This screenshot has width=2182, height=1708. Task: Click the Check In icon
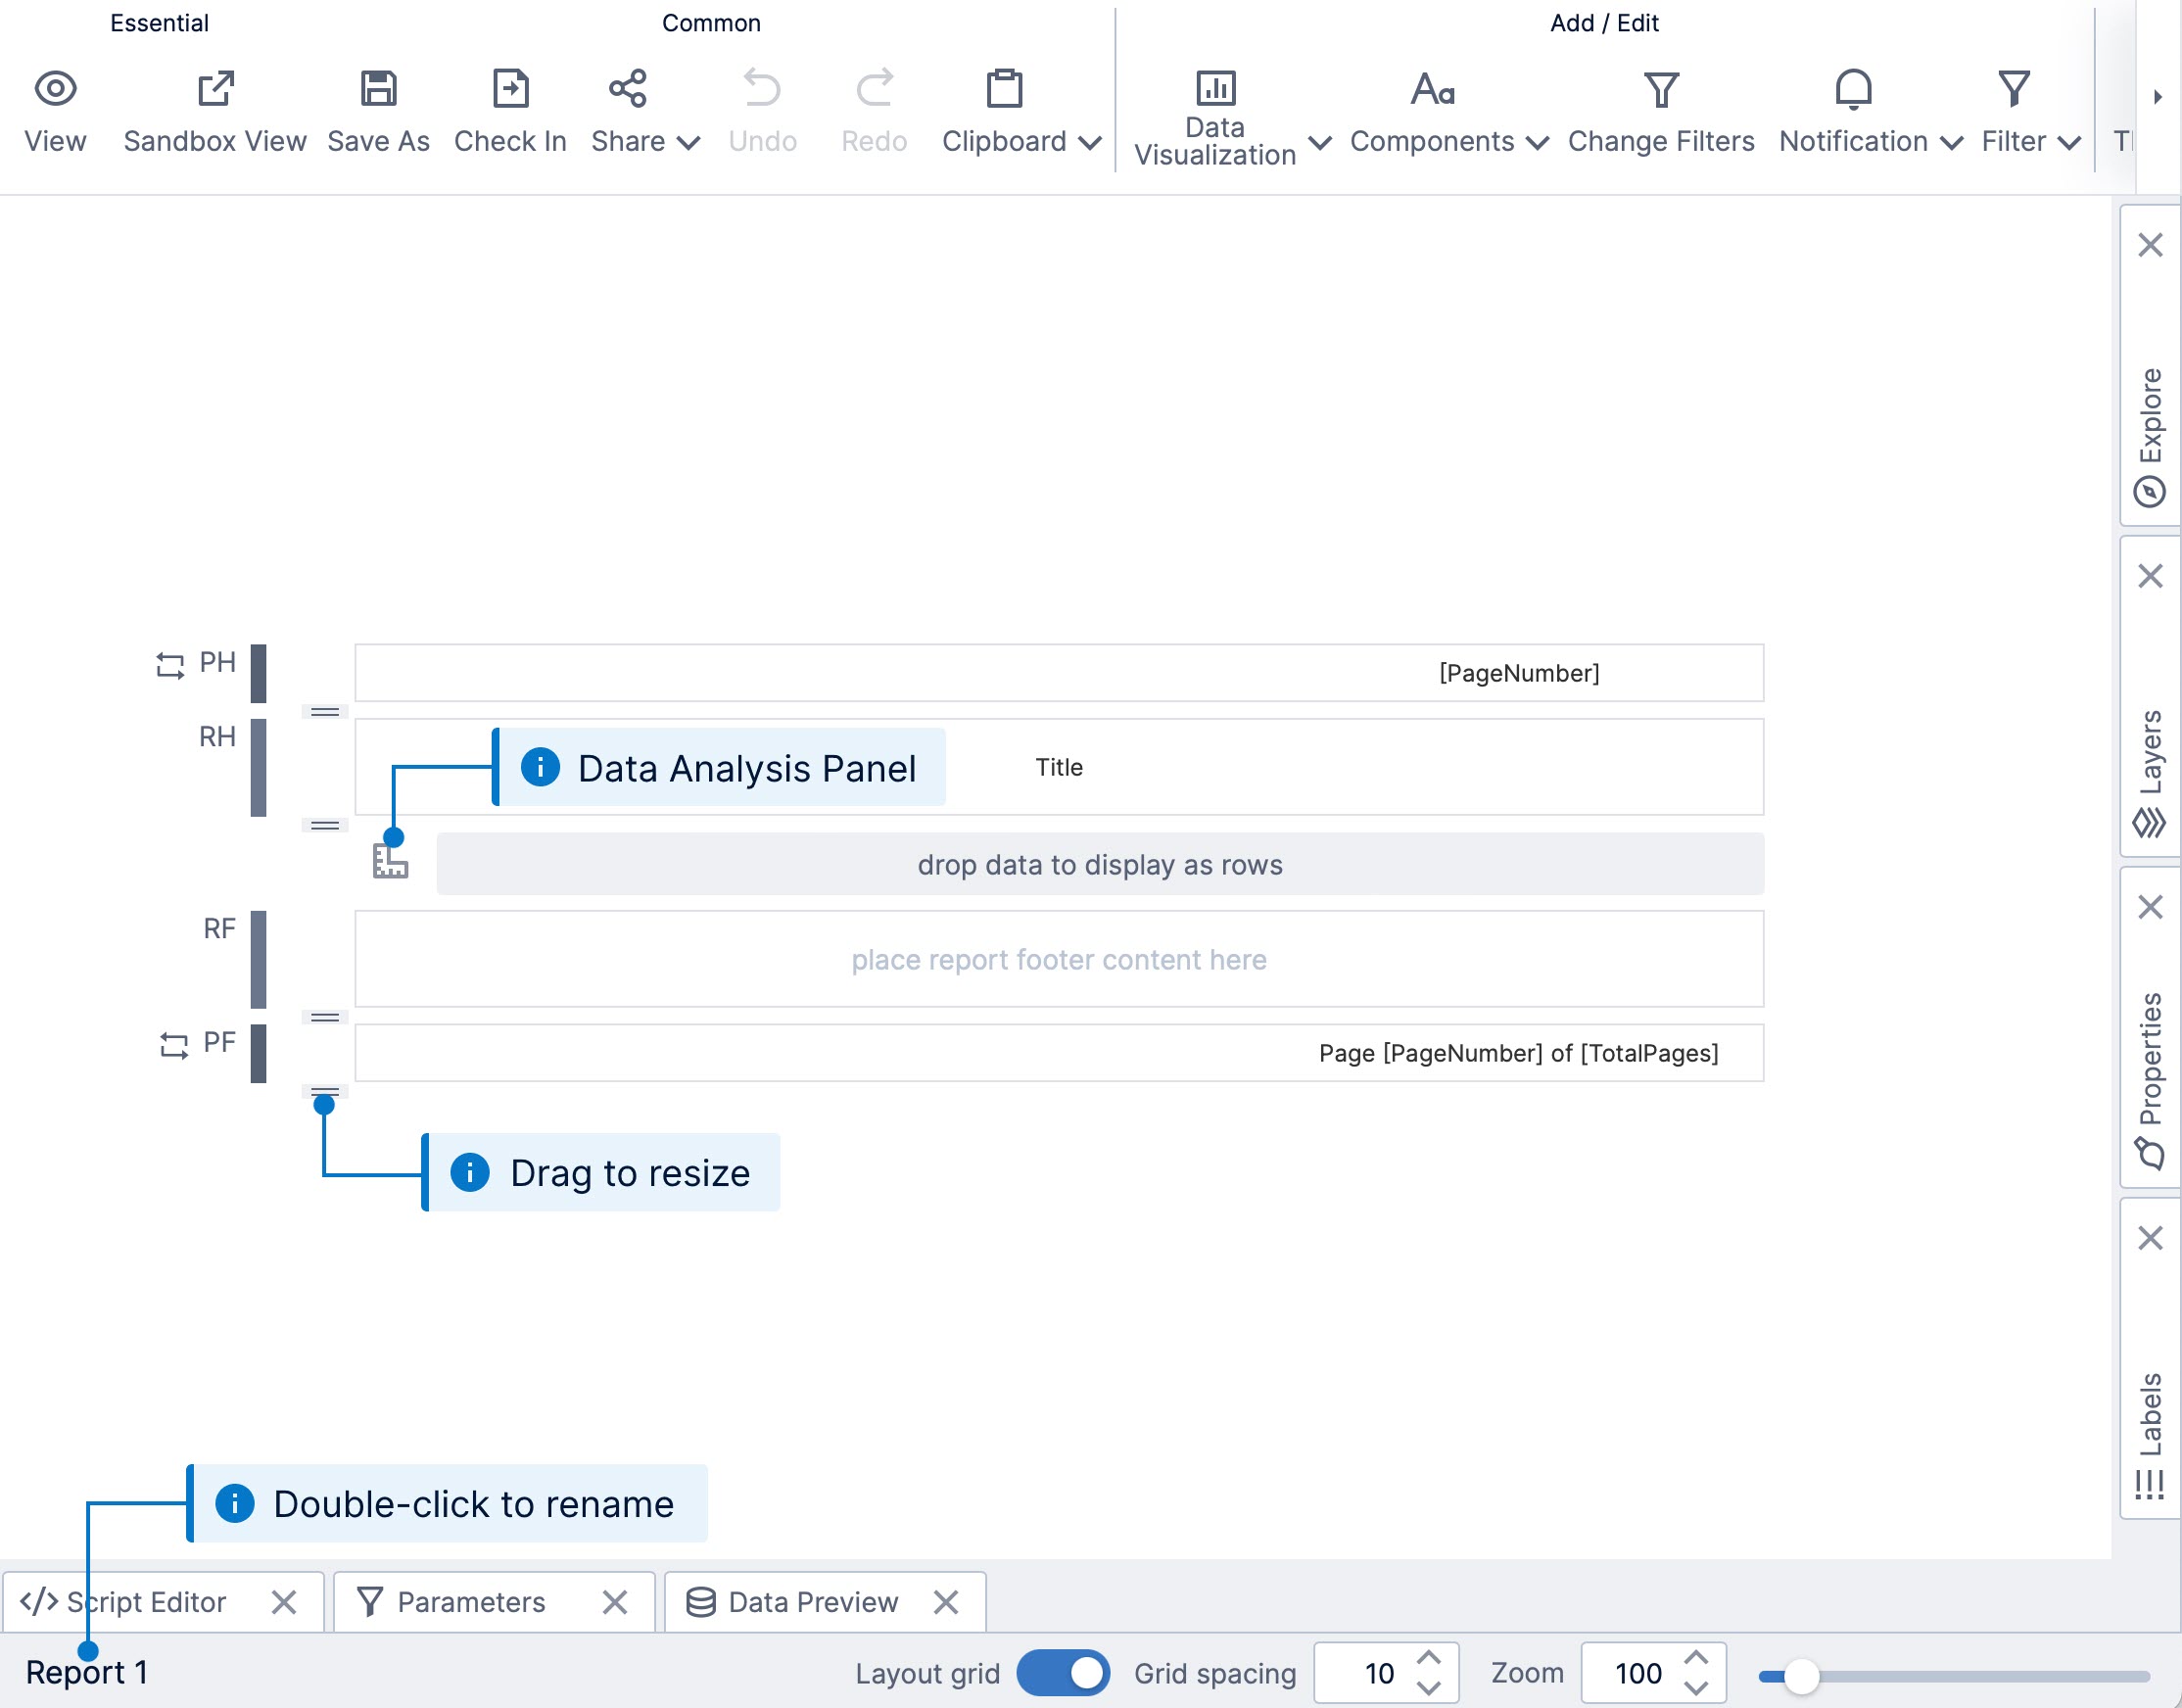coord(510,89)
